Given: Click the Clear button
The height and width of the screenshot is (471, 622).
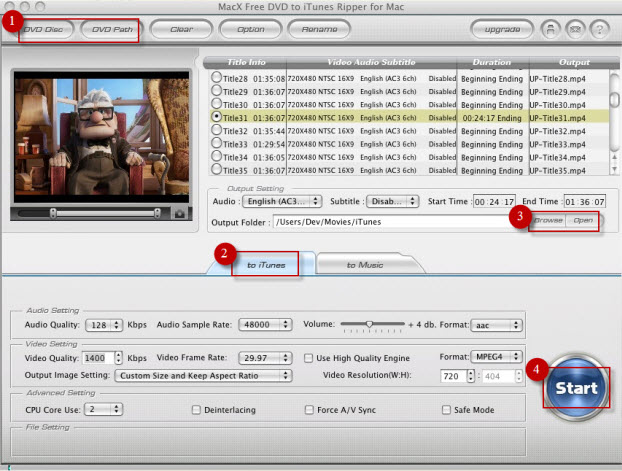Looking at the screenshot, I should 181,29.
